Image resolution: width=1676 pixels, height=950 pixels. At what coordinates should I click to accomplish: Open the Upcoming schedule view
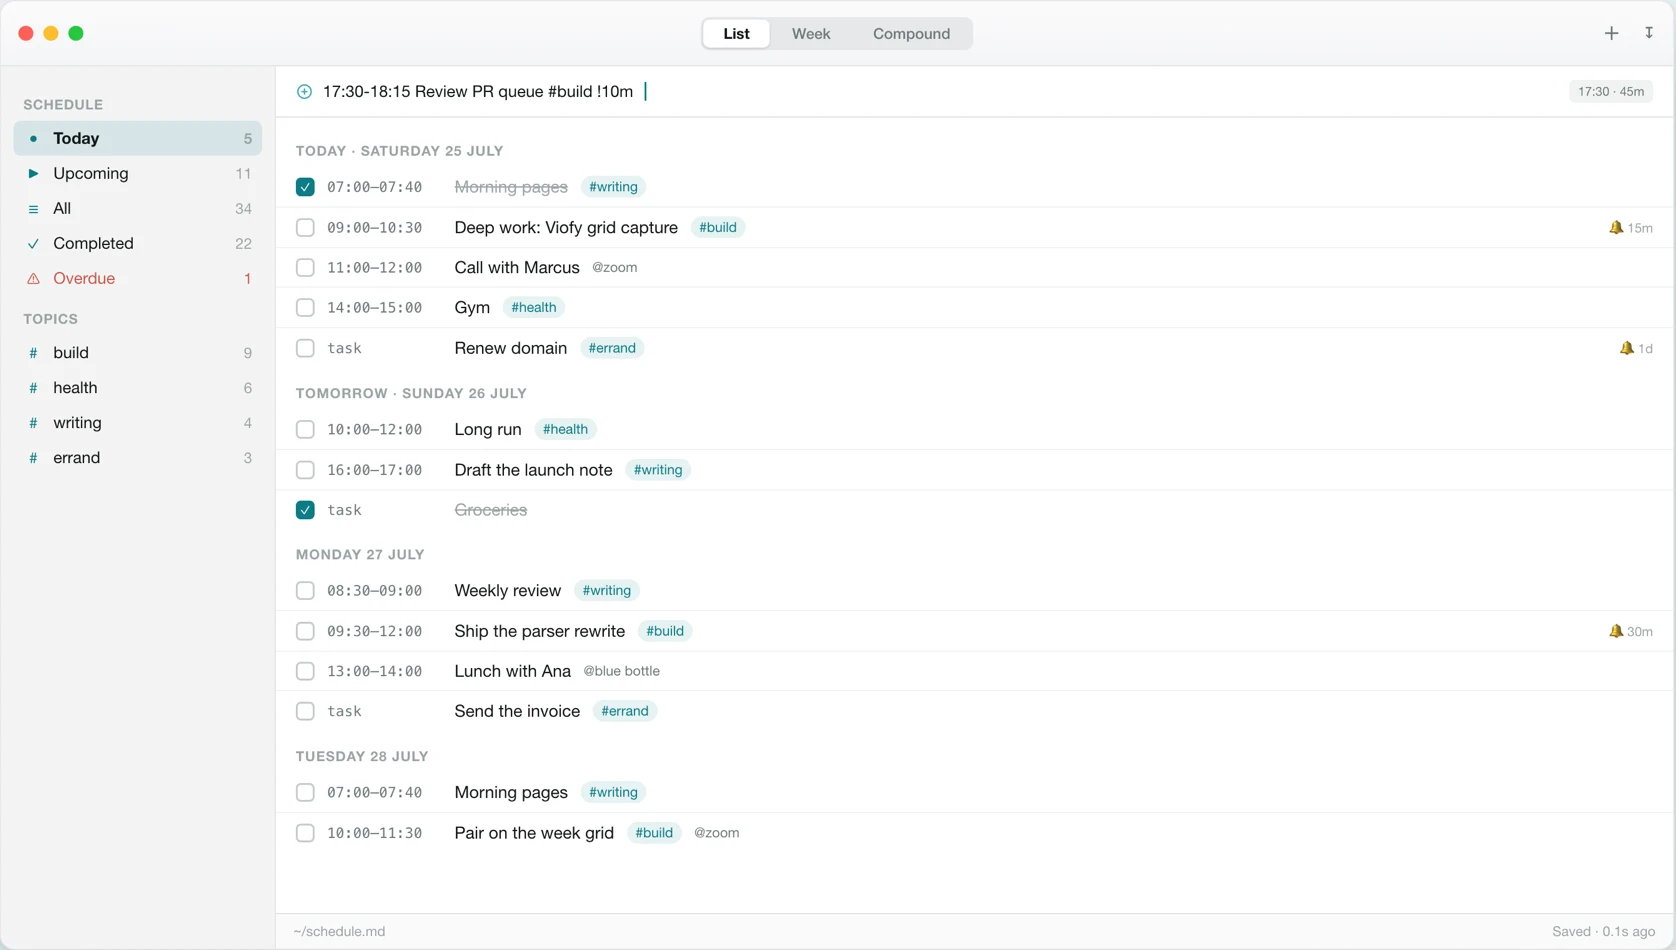point(138,174)
